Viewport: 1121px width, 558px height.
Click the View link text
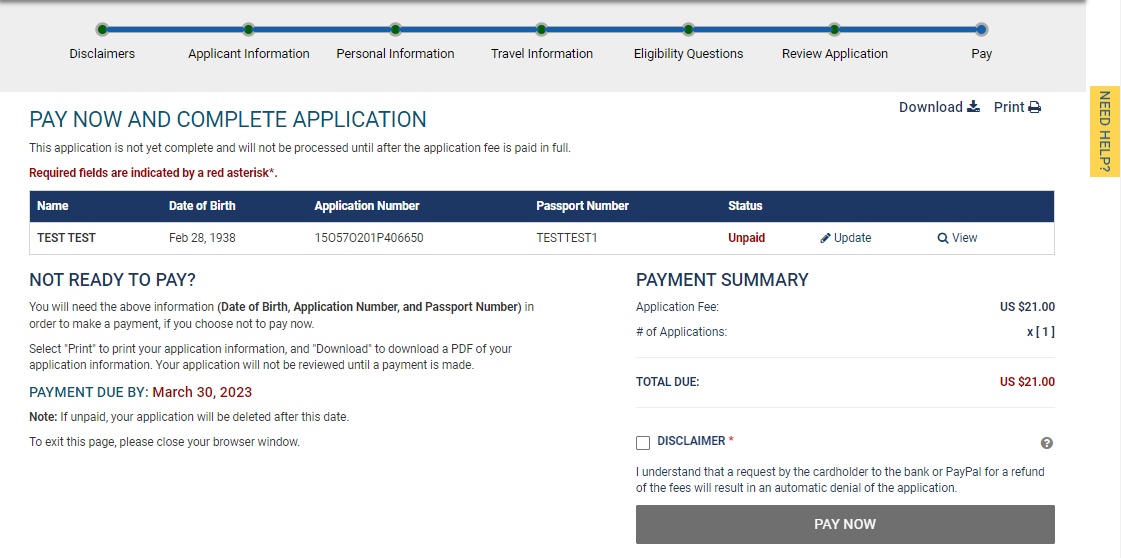pyautogui.click(x=964, y=238)
